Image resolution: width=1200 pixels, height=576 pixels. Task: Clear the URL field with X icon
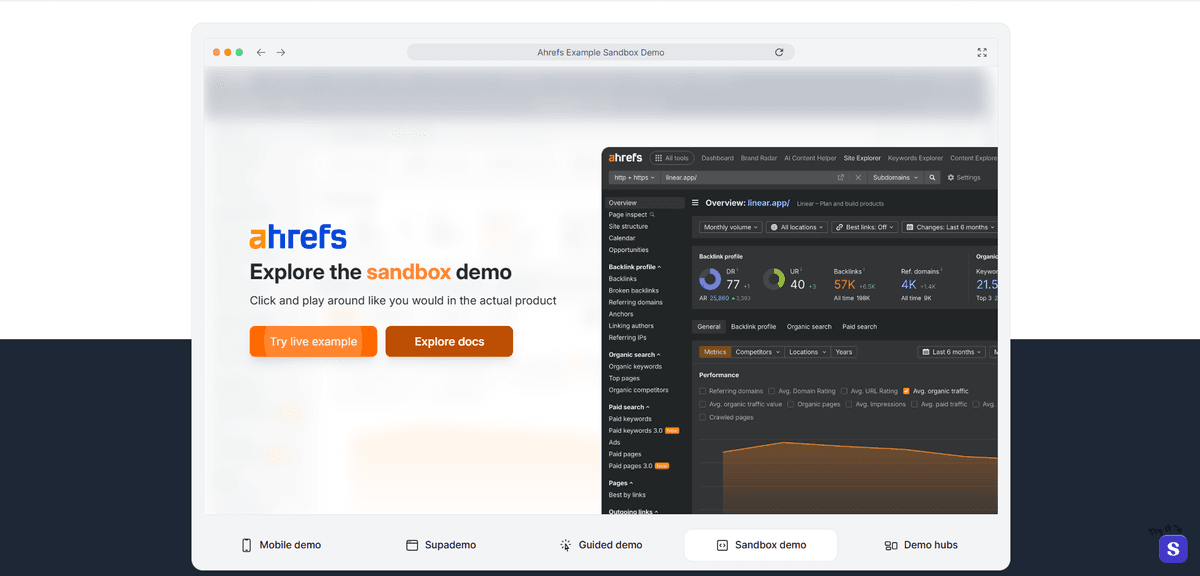(858, 177)
